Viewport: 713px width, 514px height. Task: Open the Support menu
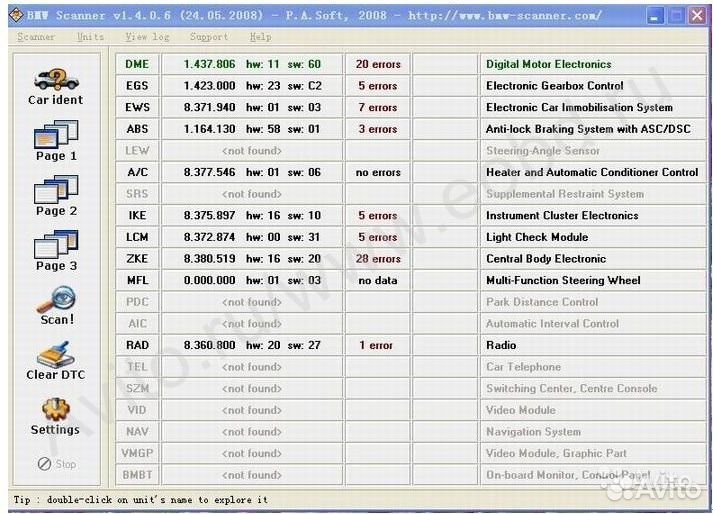pyautogui.click(x=208, y=37)
